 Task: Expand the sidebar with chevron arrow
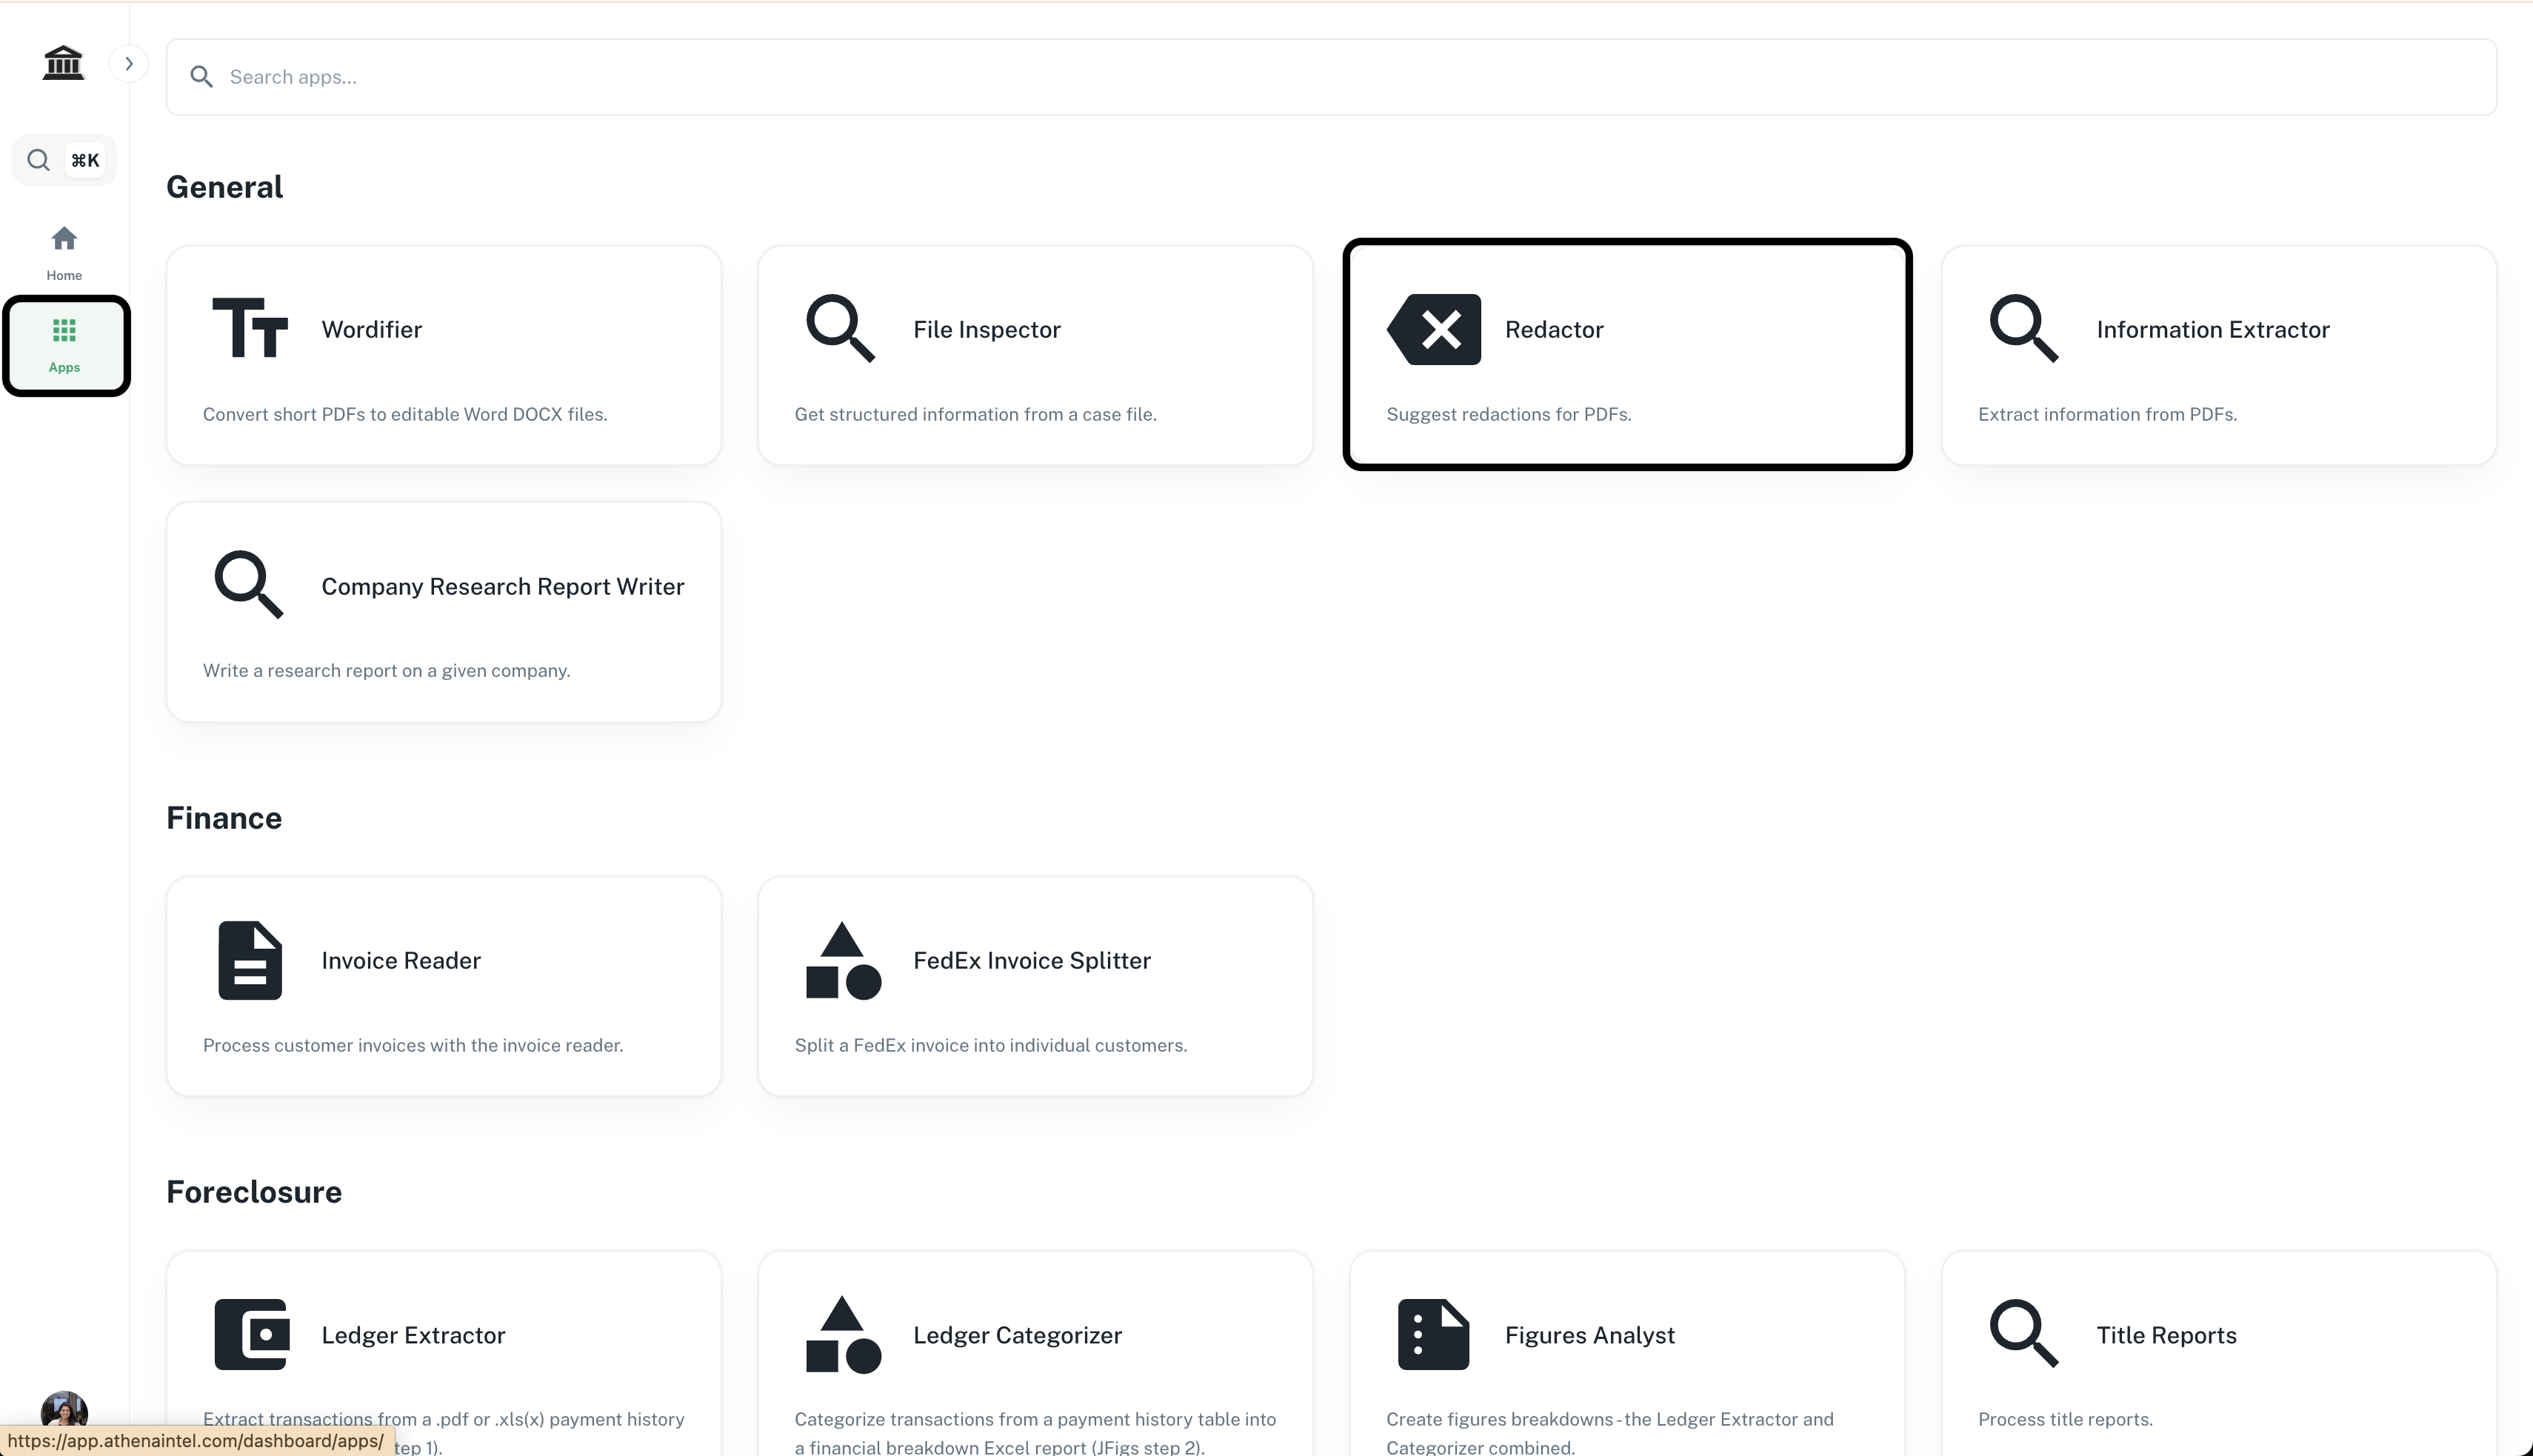(129, 64)
